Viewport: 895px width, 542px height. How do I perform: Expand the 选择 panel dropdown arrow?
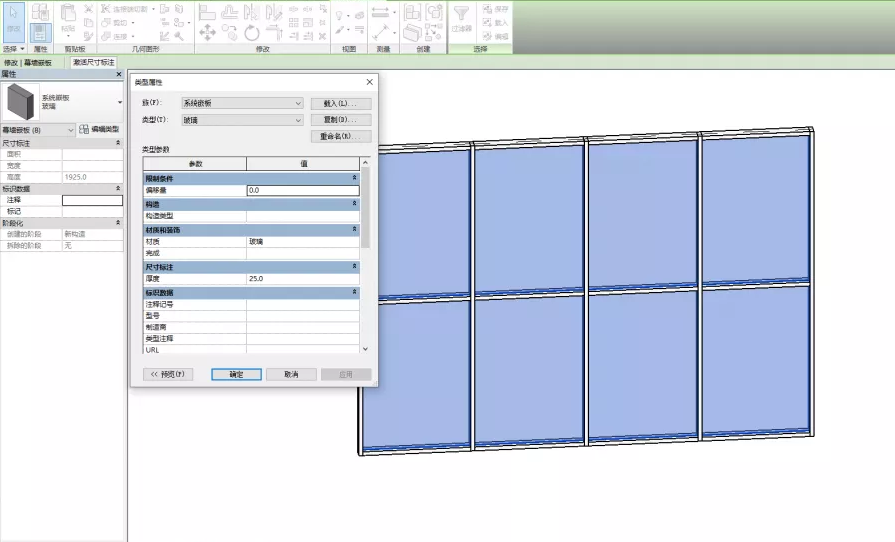22,49
